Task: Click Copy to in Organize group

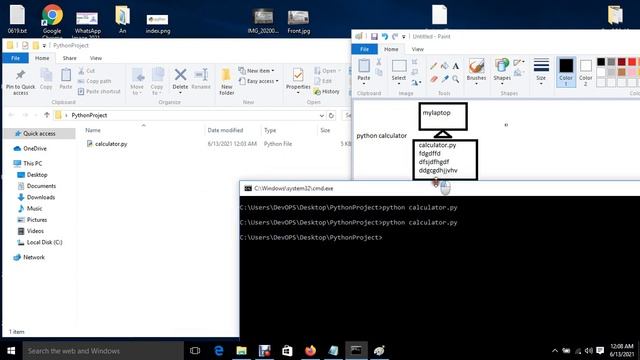Action: point(157,82)
